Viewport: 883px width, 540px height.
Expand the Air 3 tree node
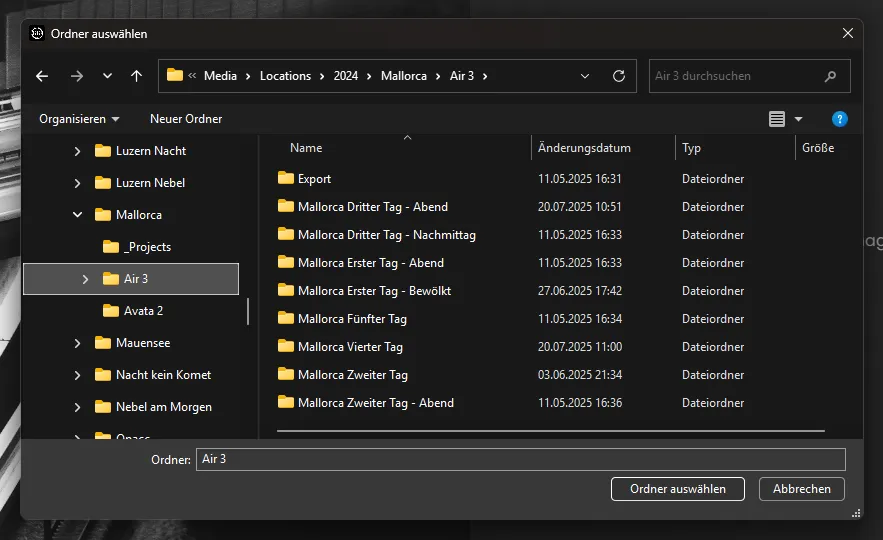point(86,279)
